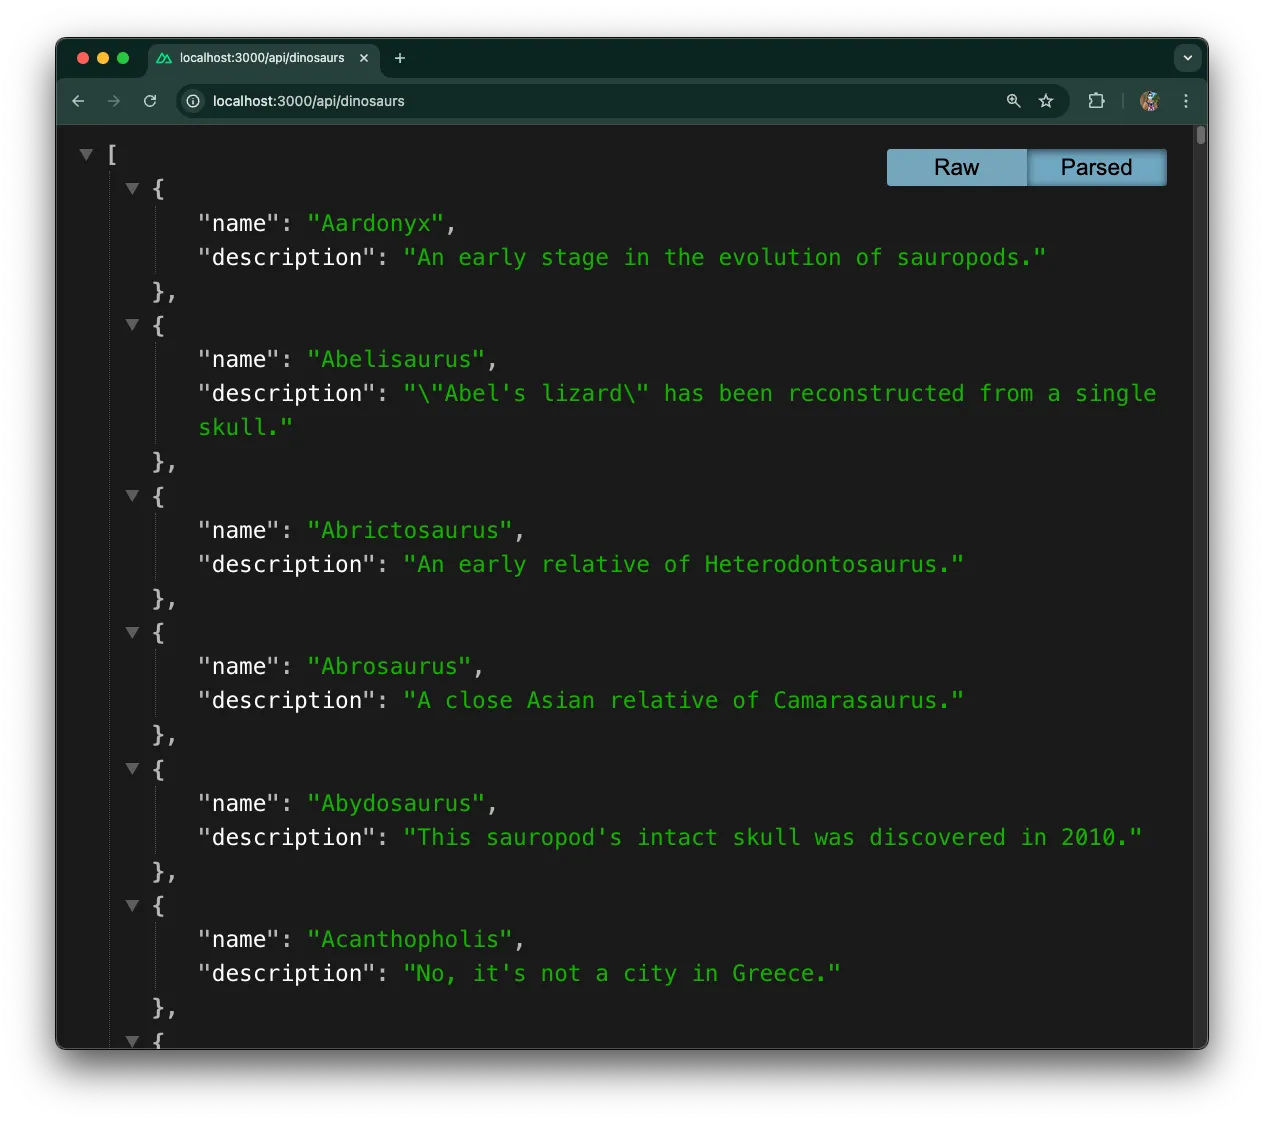Collapse the Aardonyx JSON object
Screen dimensions: 1264x1123
132,188
